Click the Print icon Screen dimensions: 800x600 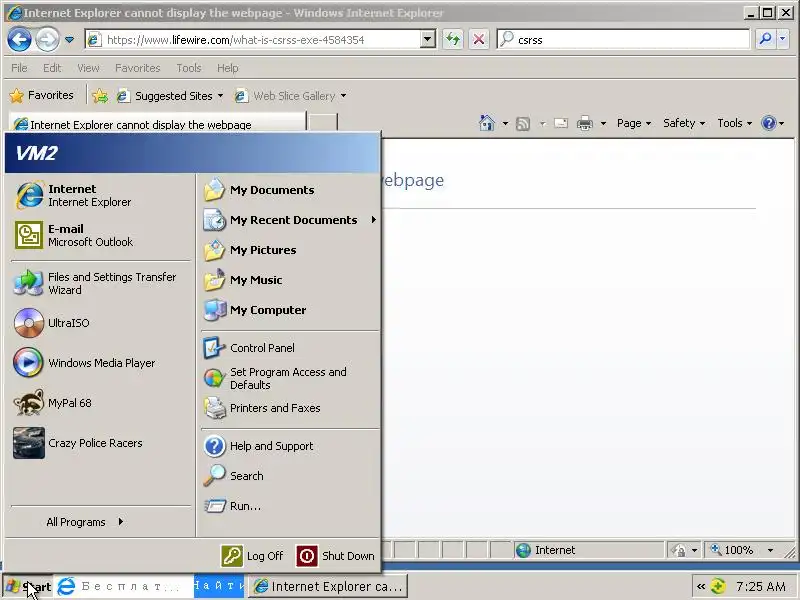pyautogui.click(x=585, y=123)
